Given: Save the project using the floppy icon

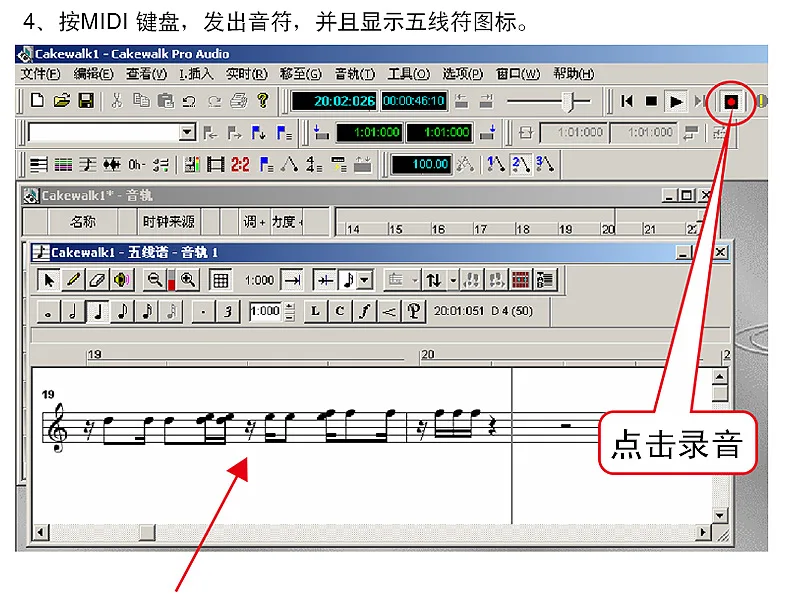Looking at the screenshot, I should tap(86, 101).
